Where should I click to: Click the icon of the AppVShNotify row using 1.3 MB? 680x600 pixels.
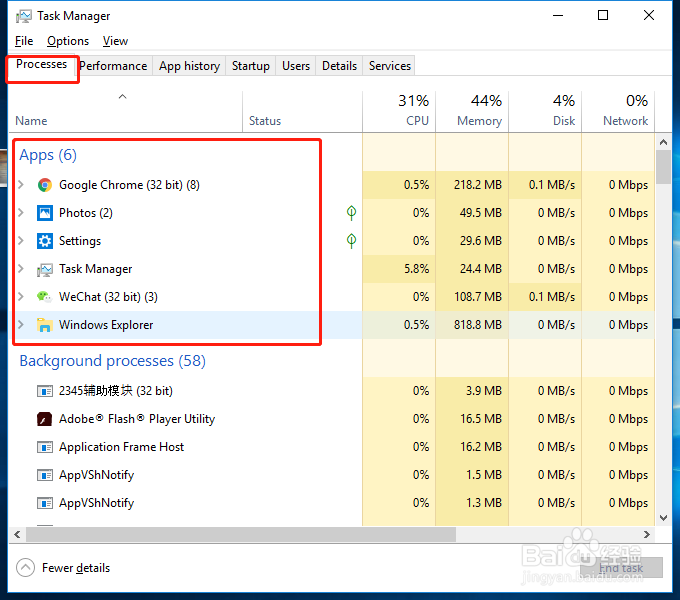click(x=45, y=503)
